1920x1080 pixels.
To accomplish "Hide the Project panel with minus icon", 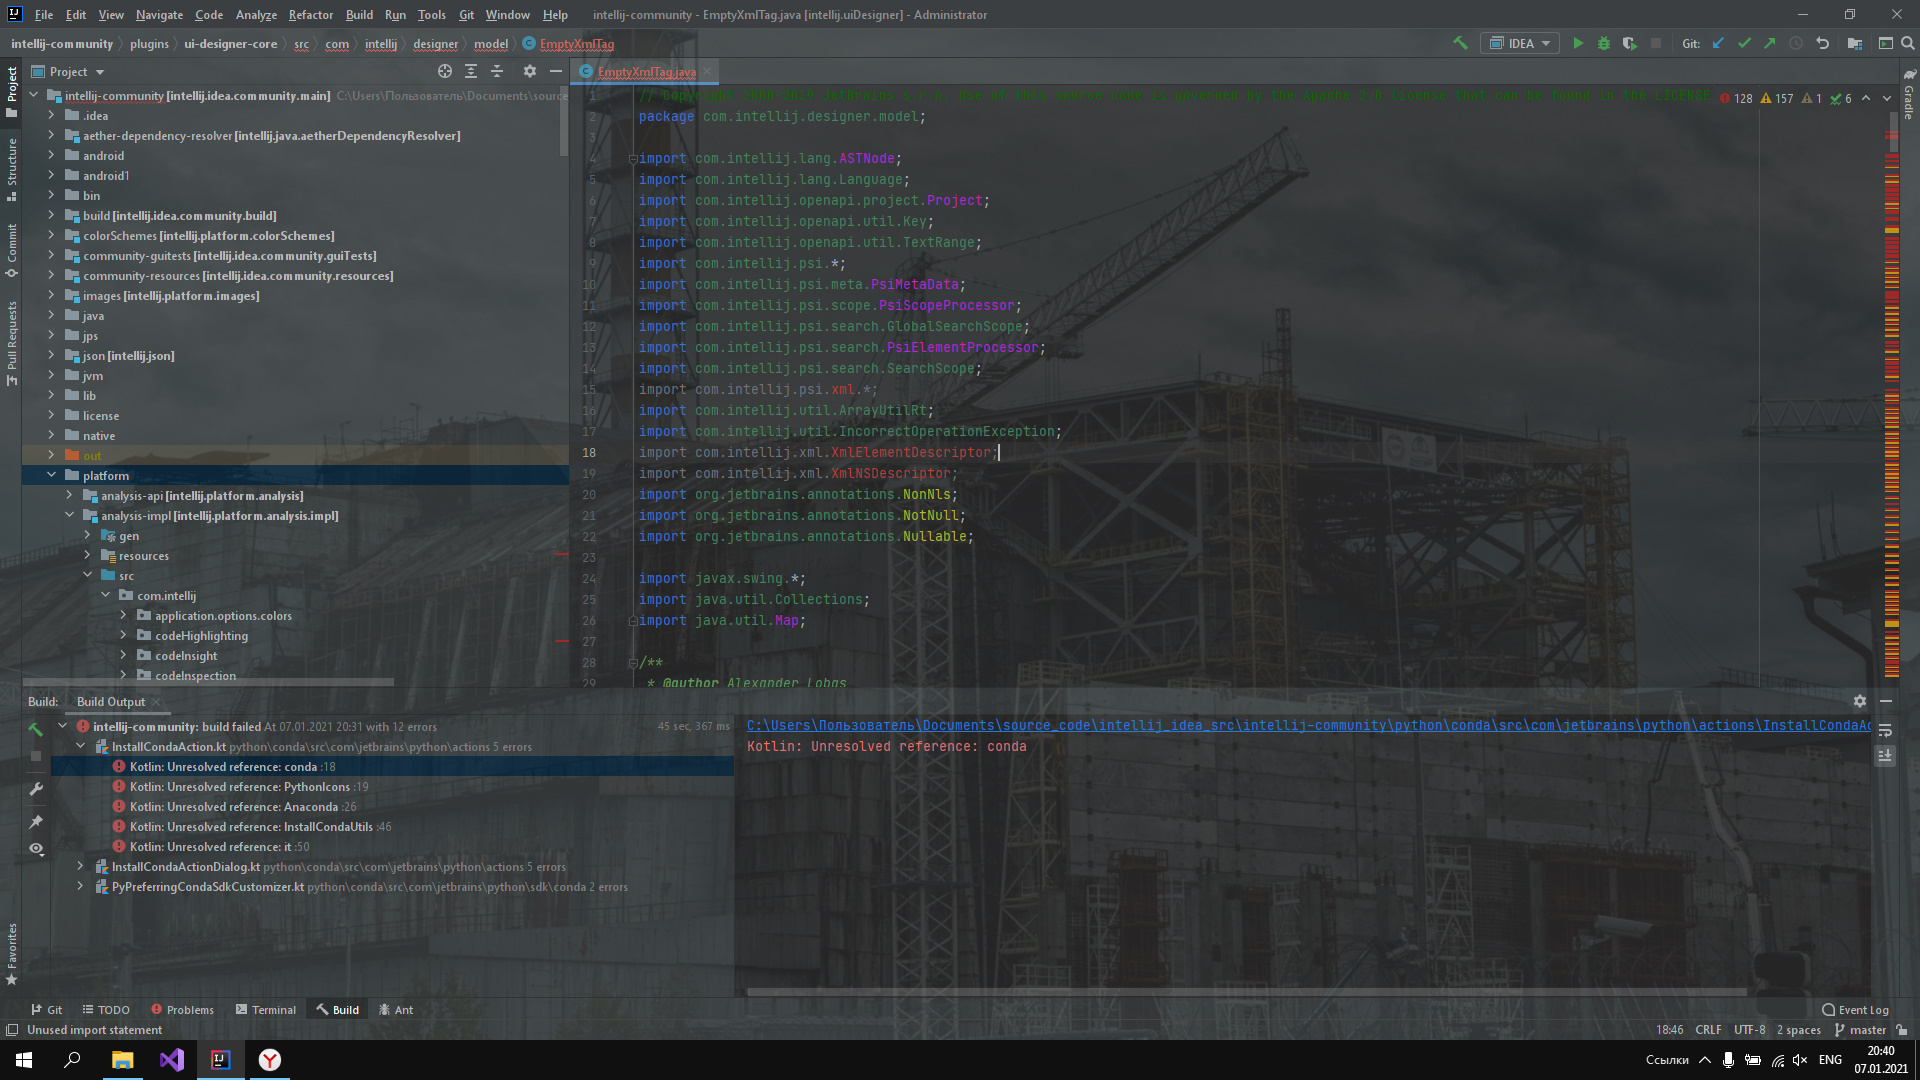I will [556, 71].
